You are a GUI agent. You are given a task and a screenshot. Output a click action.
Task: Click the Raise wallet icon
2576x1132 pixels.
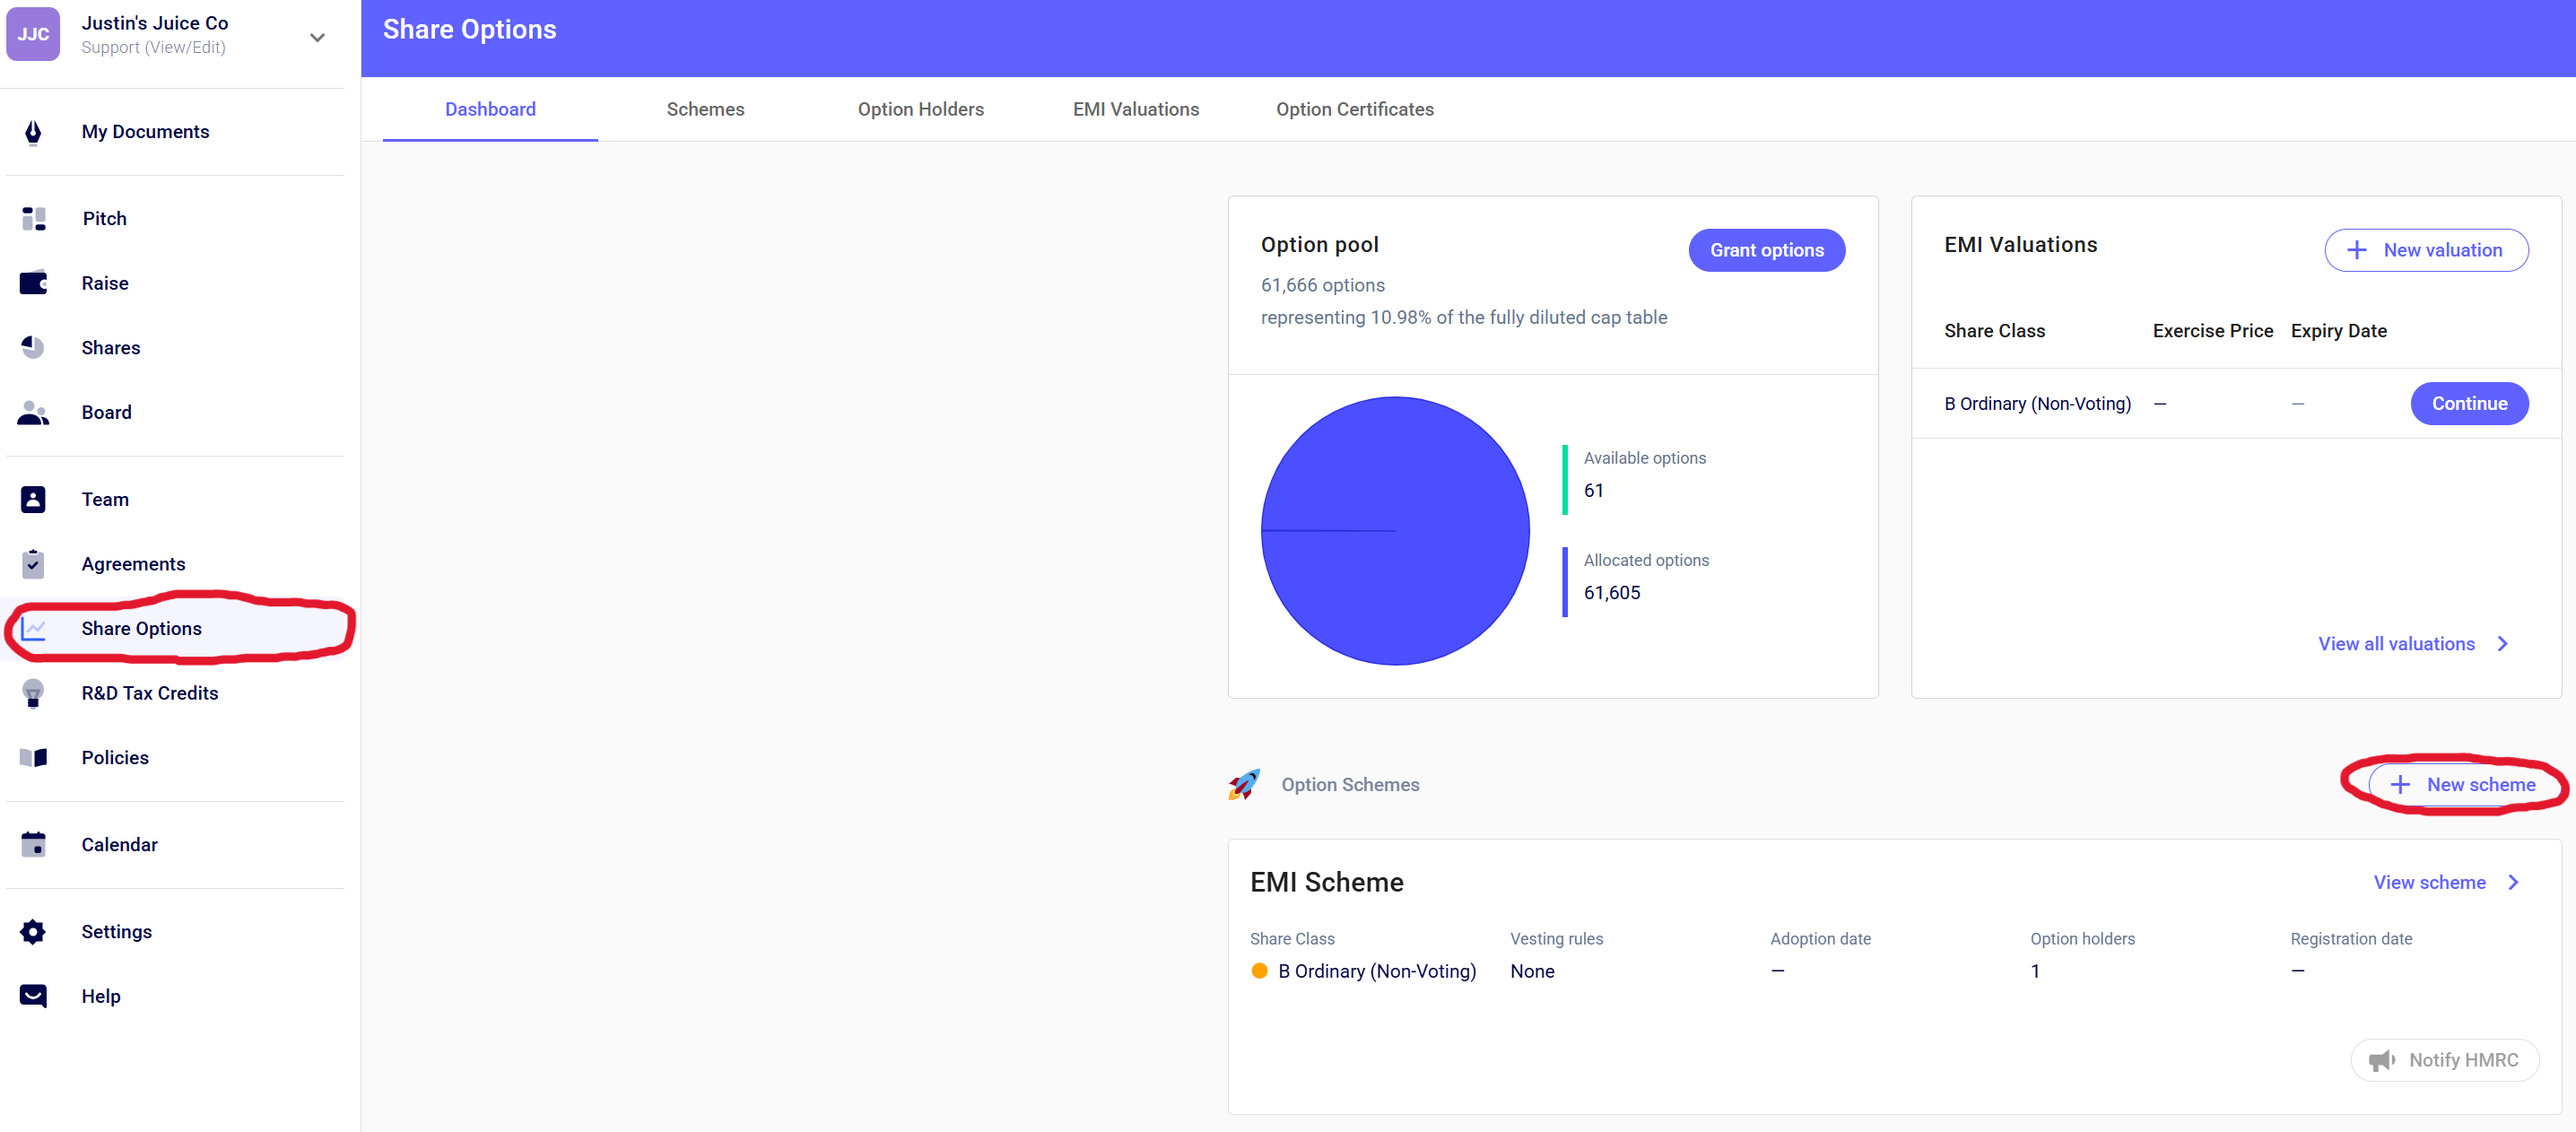click(x=33, y=283)
